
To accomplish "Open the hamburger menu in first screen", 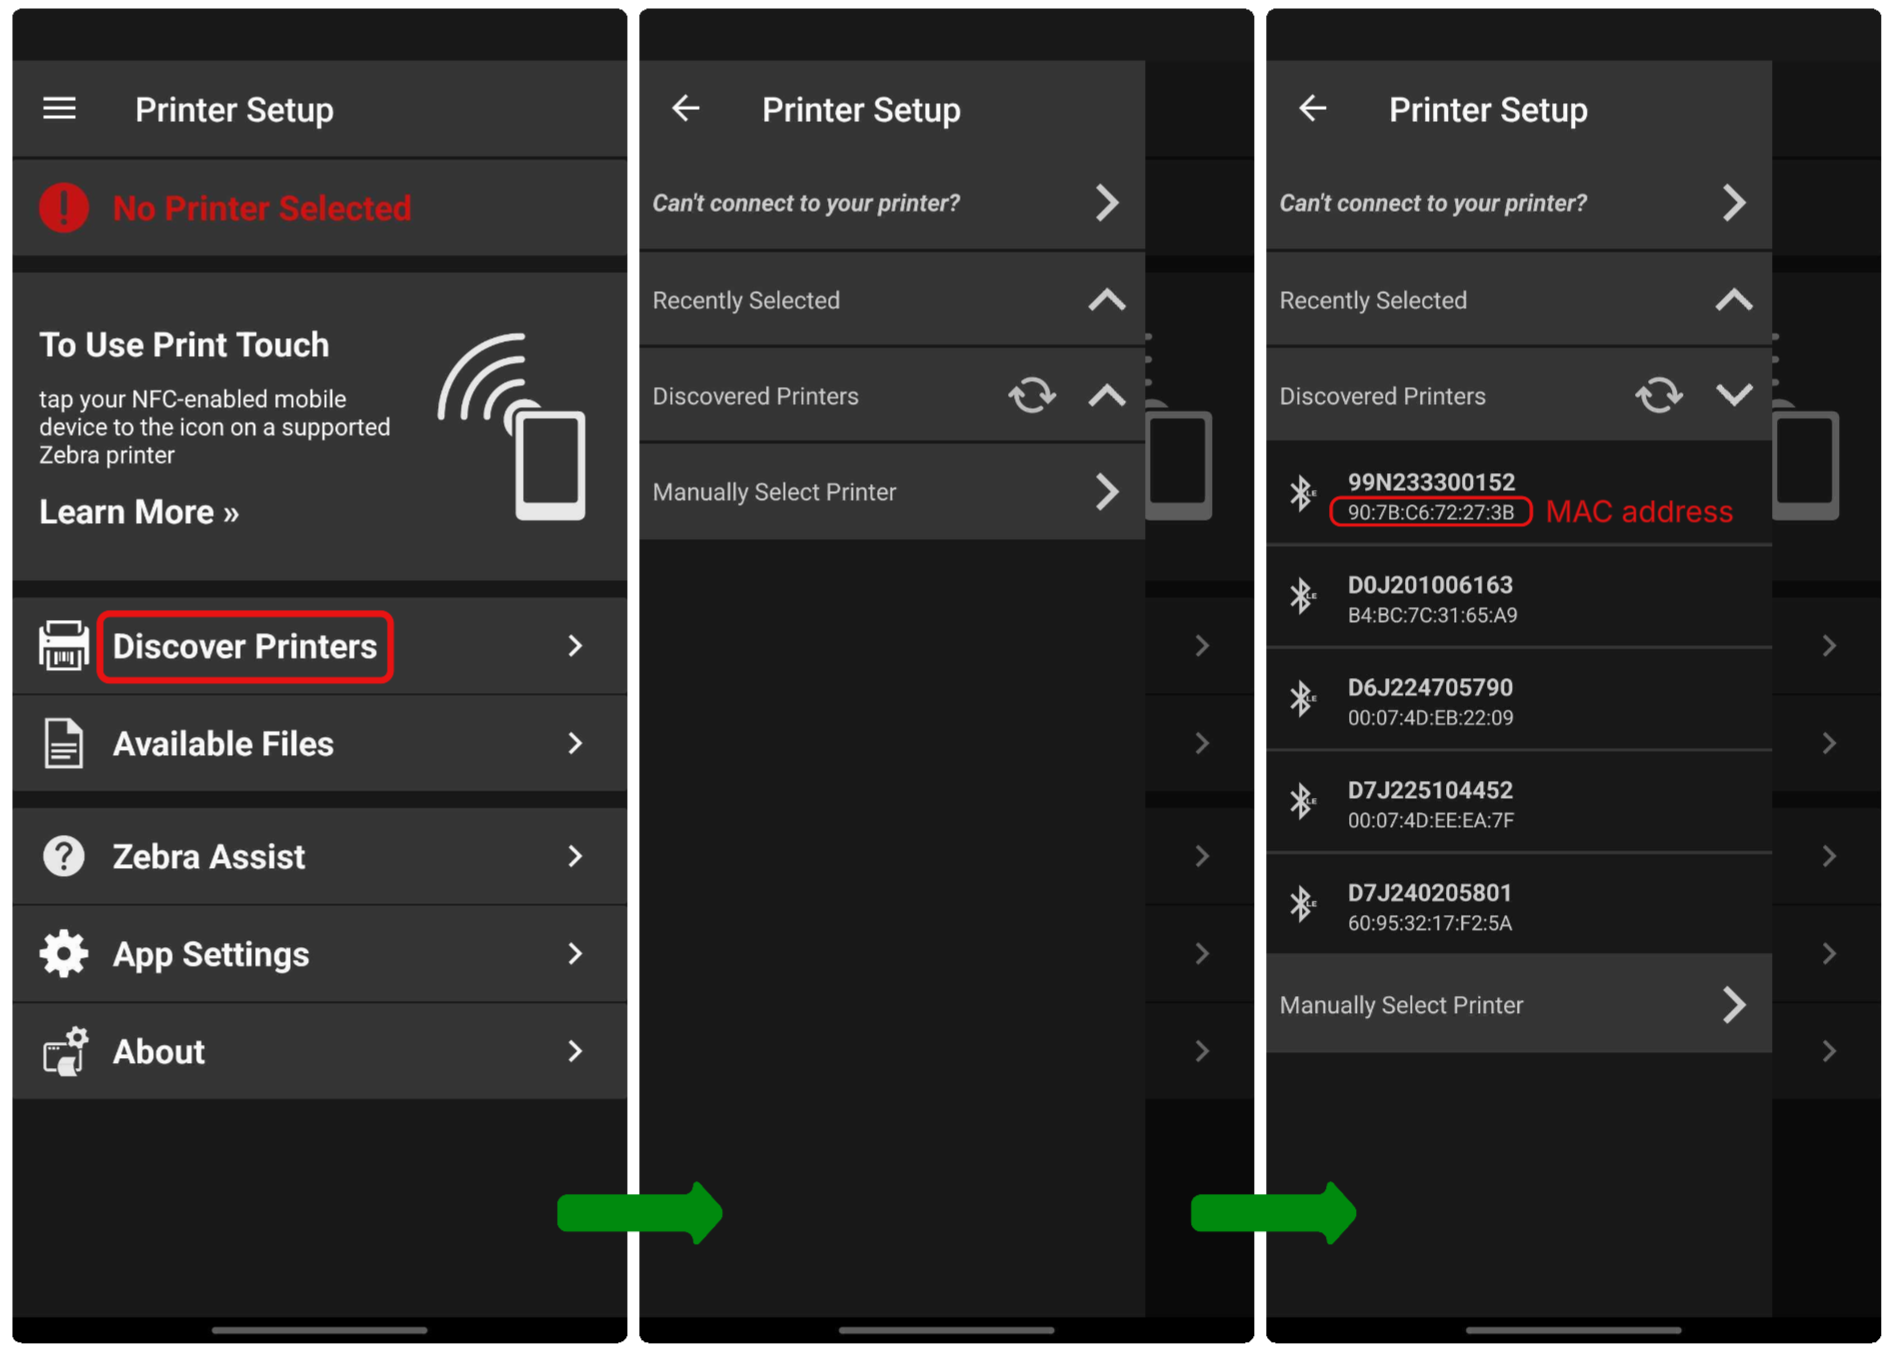I will coord(59,108).
